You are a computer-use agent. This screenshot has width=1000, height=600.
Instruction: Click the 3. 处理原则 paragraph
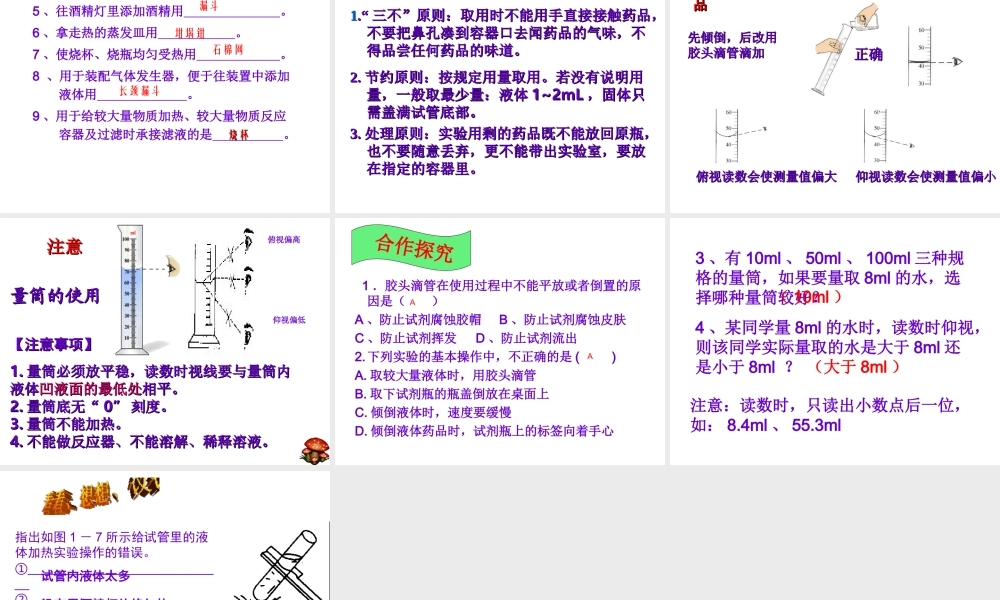[x=500, y=151]
